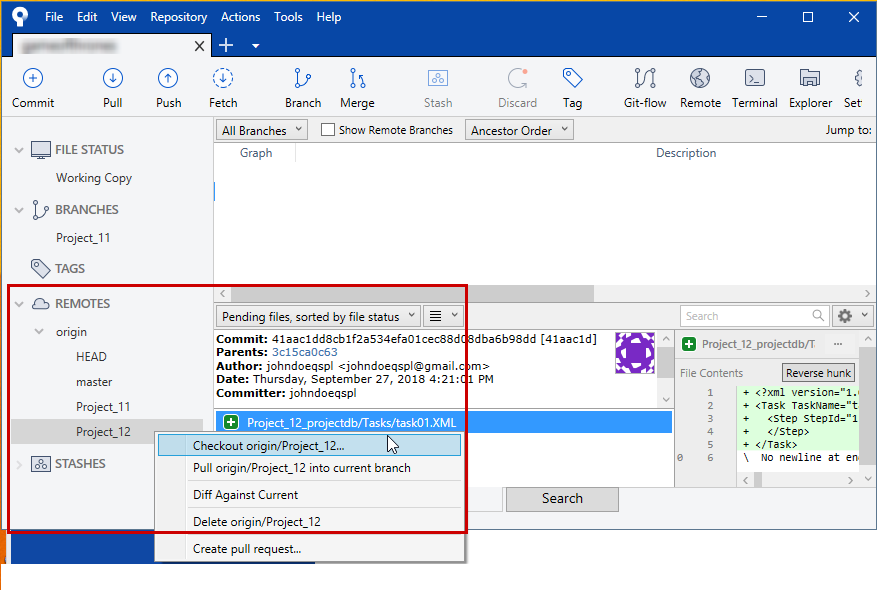Screen dimensions: 877x590
Task: Click the Reverse hunk button
Action: (x=818, y=373)
